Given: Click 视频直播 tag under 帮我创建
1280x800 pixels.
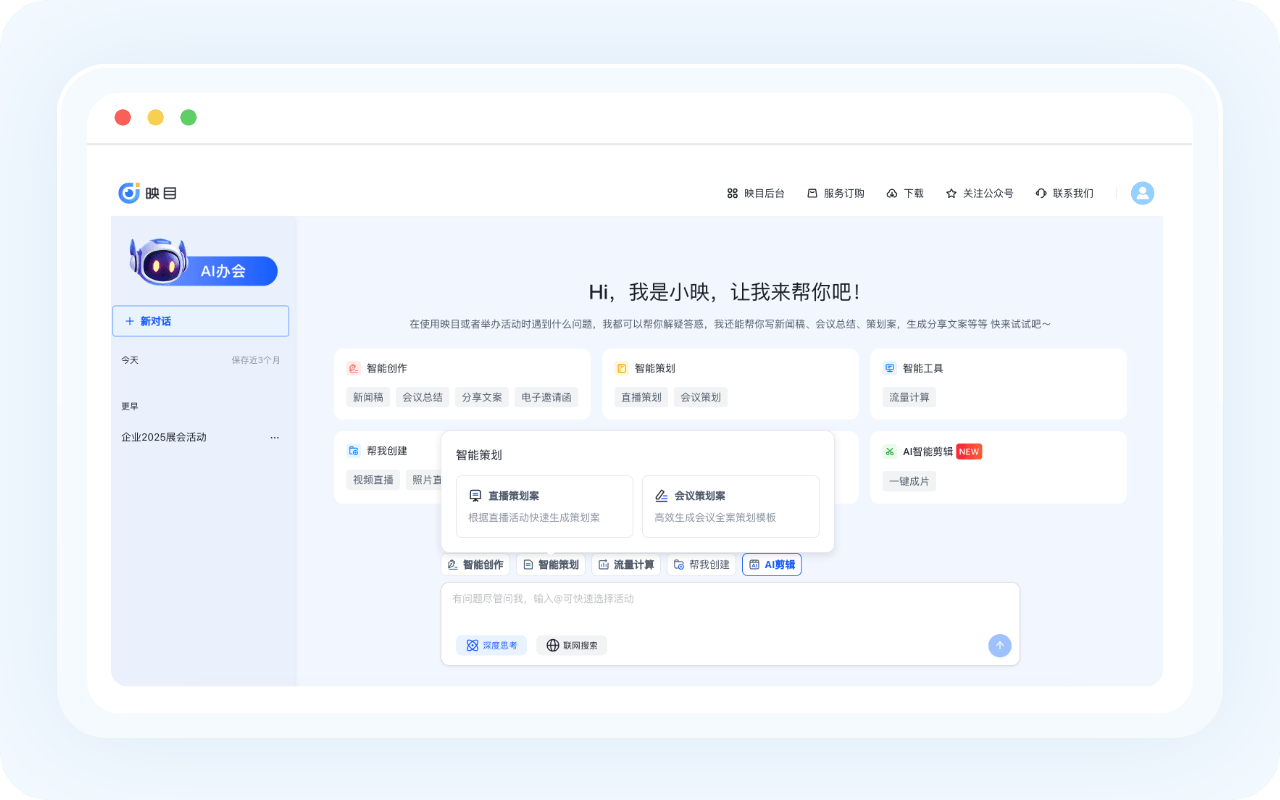Looking at the screenshot, I should (373, 480).
